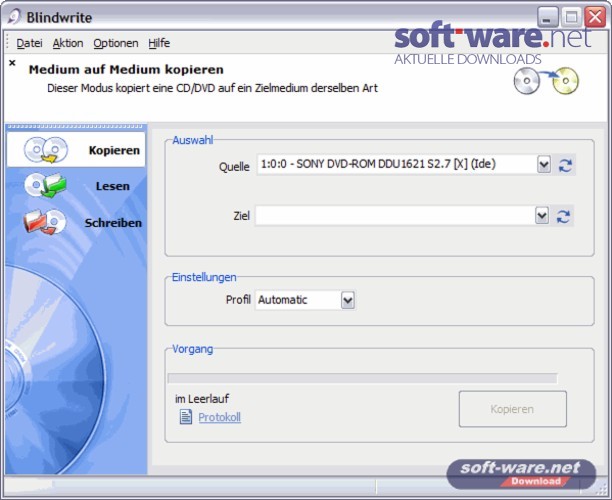Click the 'Medium auf Medium kopieren' heading
The height and width of the screenshot is (500, 612).
point(126,69)
